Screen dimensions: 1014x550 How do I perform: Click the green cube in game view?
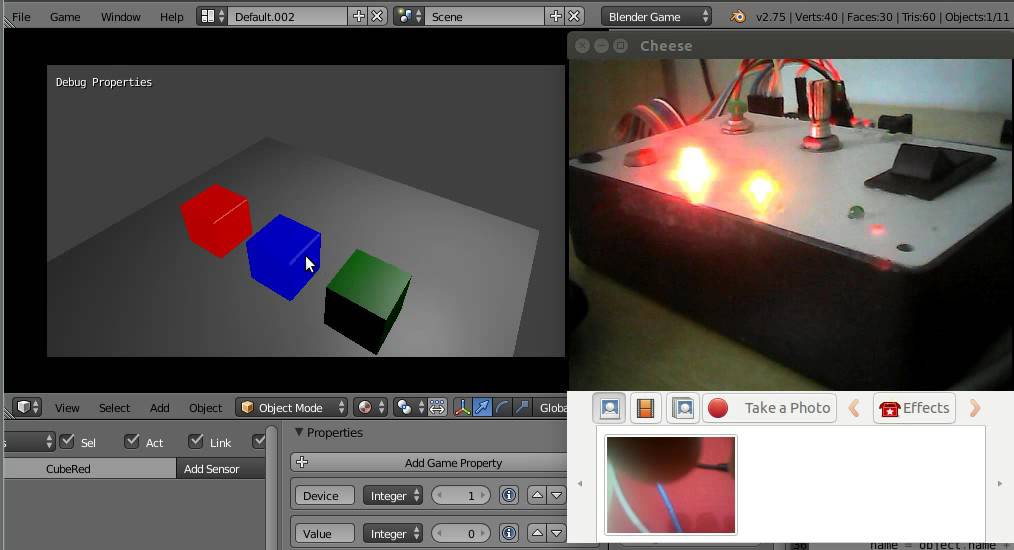point(367,301)
